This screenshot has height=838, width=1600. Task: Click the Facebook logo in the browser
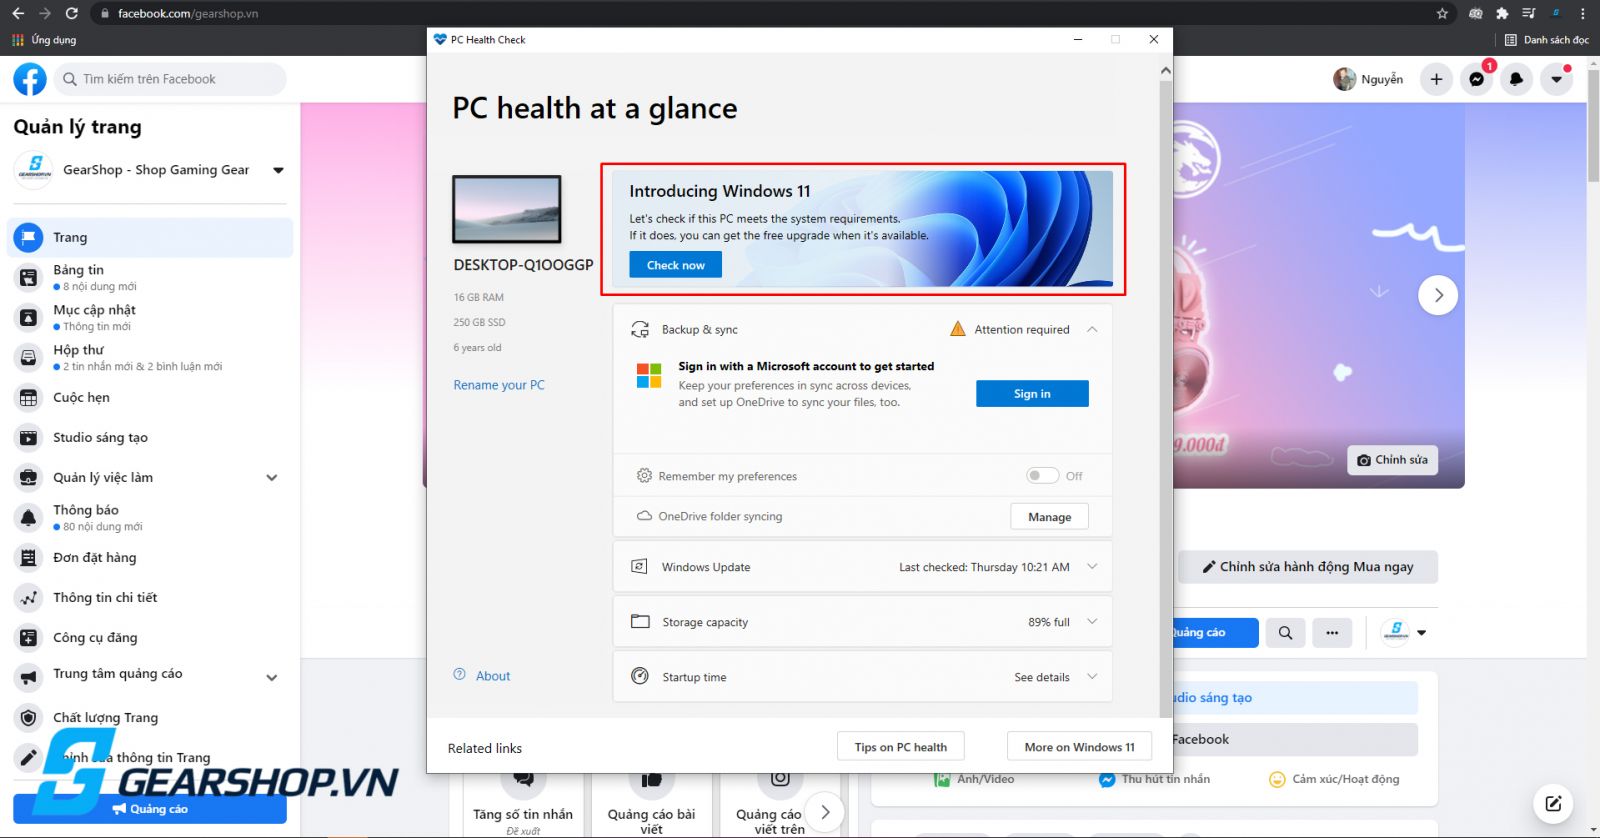coord(30,79)
